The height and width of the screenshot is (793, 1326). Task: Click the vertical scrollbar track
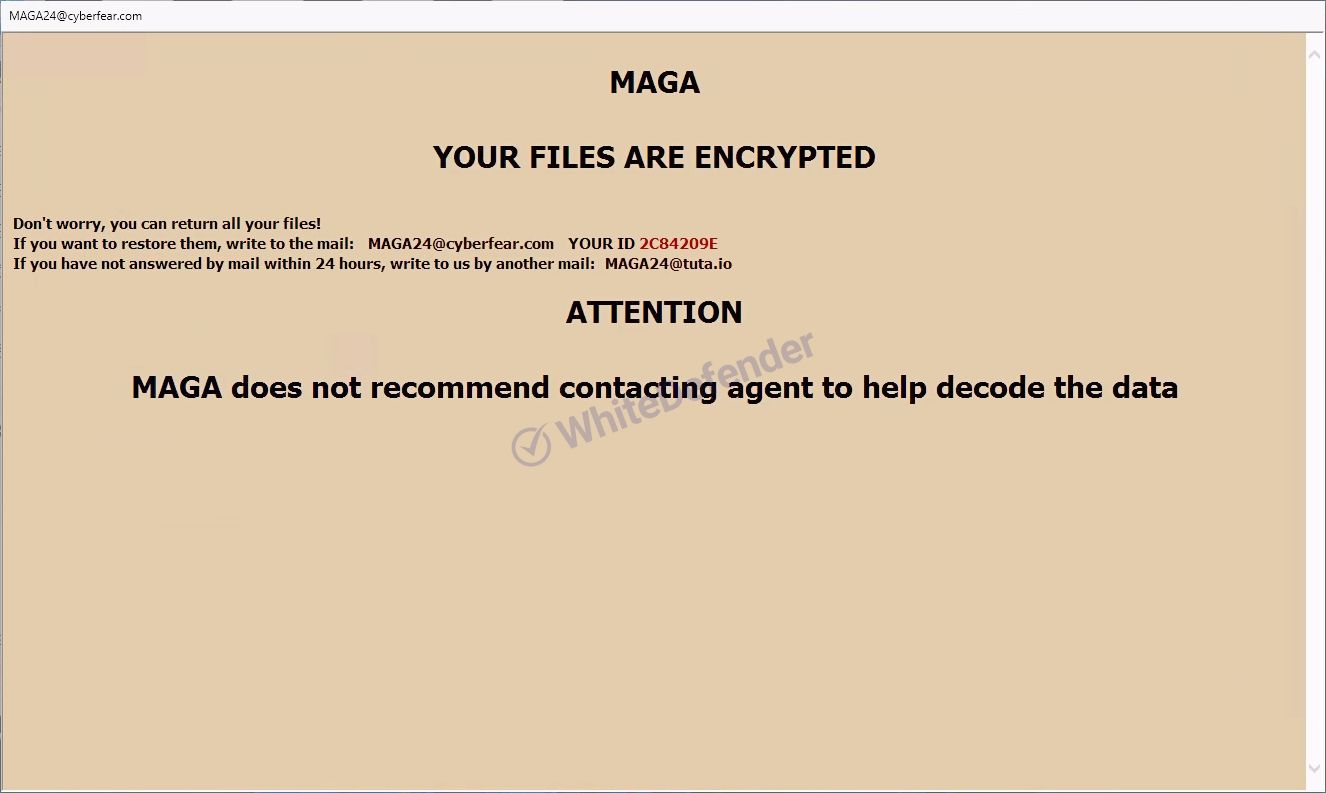[x=1315, y=410]
